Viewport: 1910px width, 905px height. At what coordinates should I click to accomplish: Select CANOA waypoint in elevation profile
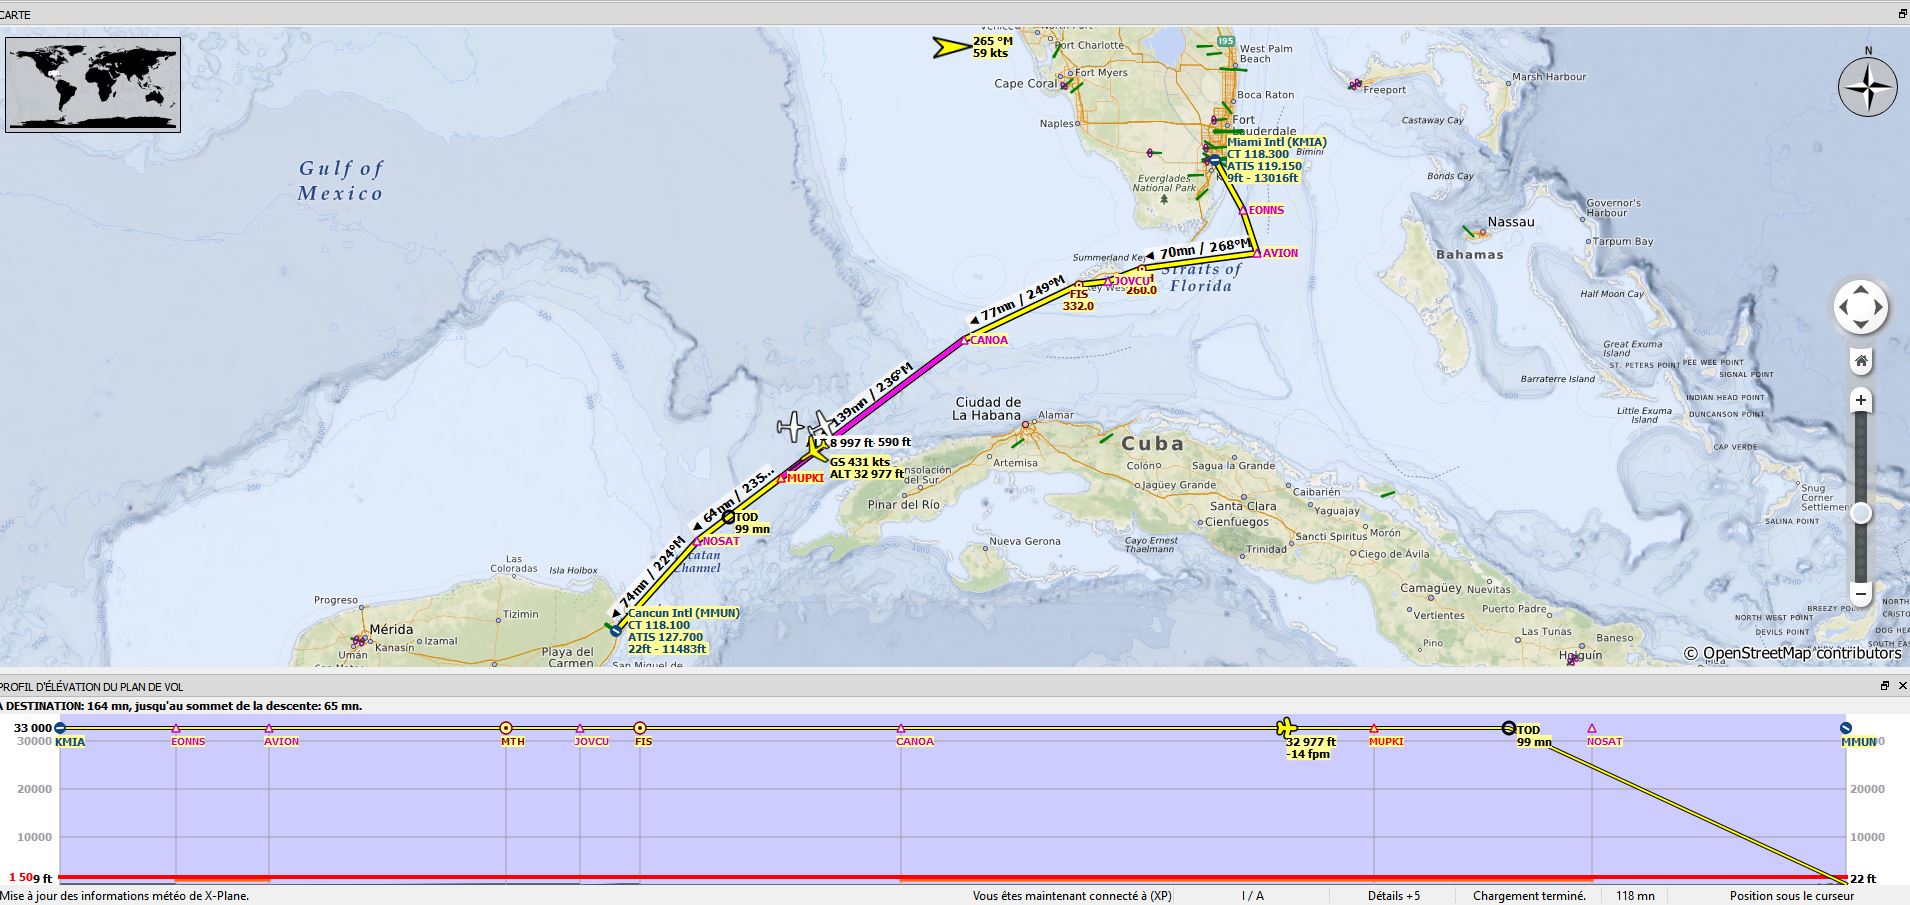point(901,729)
